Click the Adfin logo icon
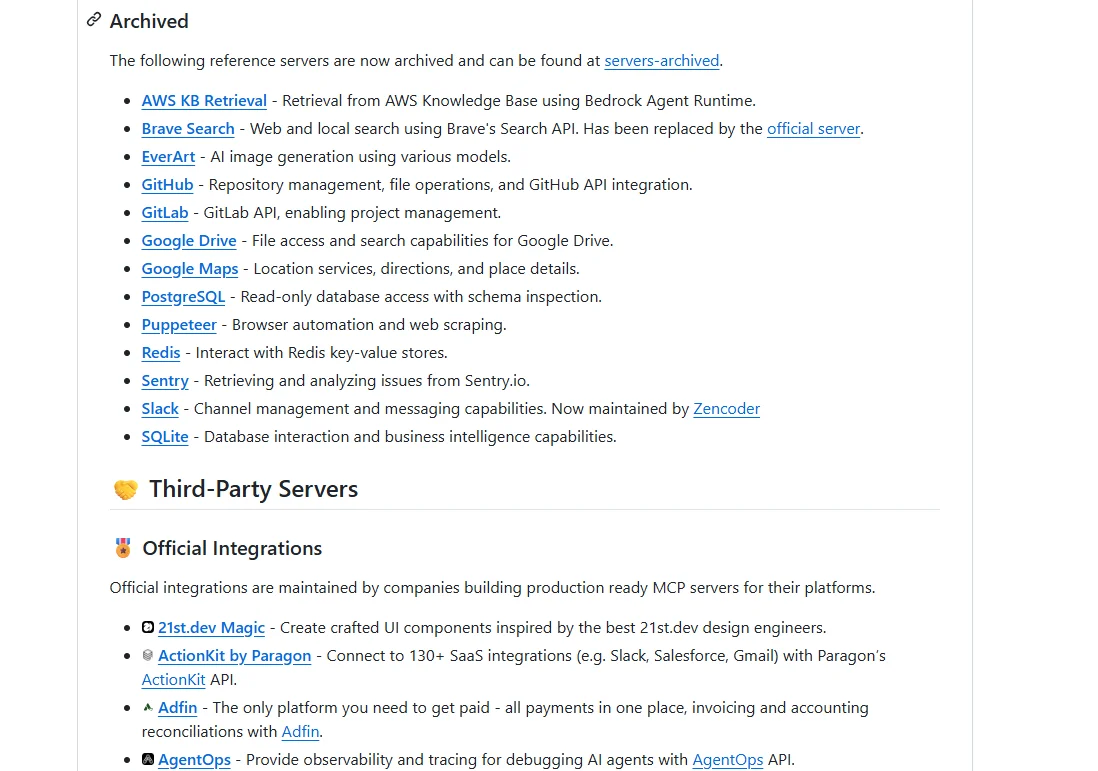The image size is (1098, 771). point(148,708)
